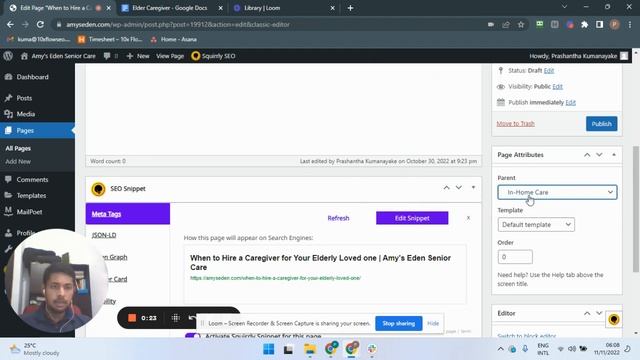Focus the Order number field

pos(515,257)
